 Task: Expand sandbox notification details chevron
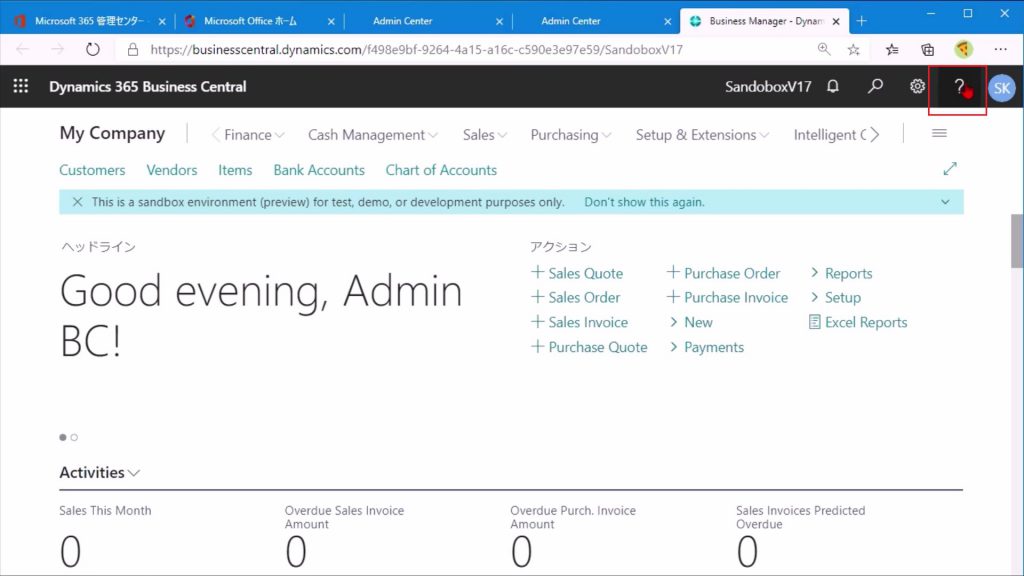(x=945, y=202)
